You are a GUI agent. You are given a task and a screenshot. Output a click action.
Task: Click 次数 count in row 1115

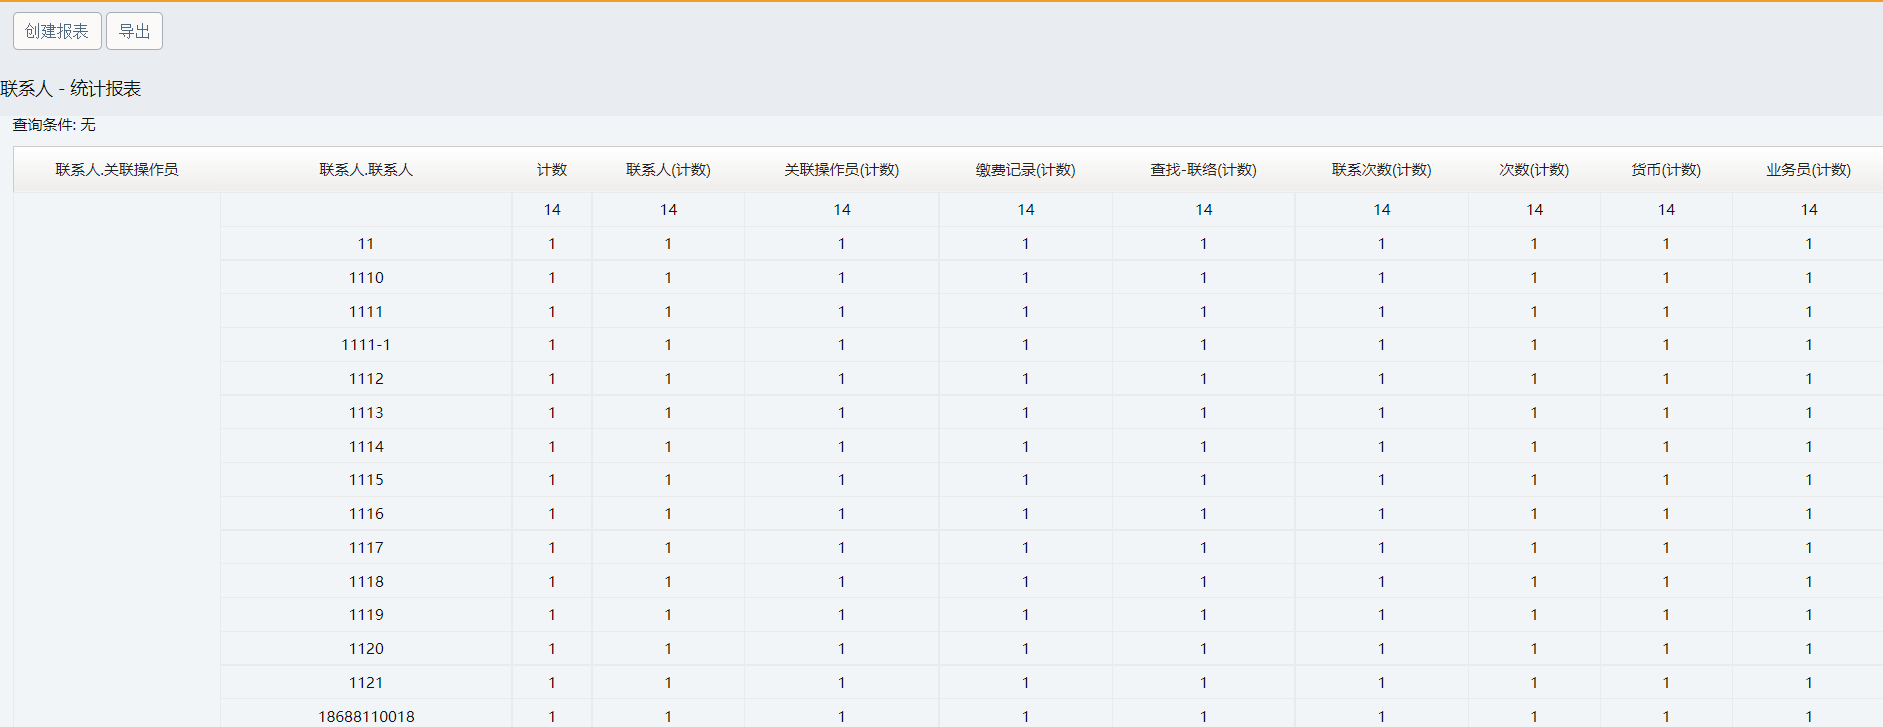(1534, 480)
